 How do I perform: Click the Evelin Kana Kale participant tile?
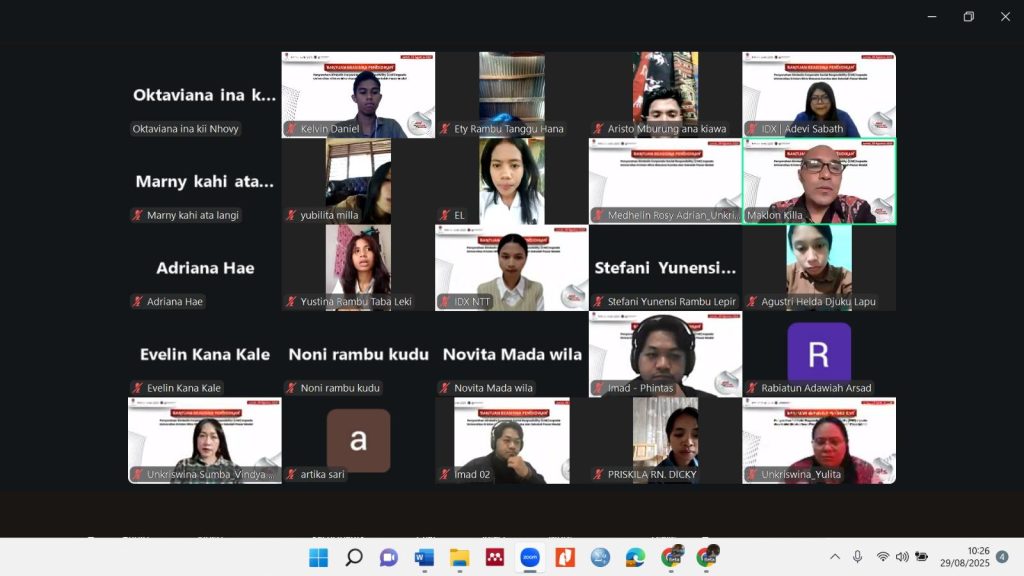(205, 354)
